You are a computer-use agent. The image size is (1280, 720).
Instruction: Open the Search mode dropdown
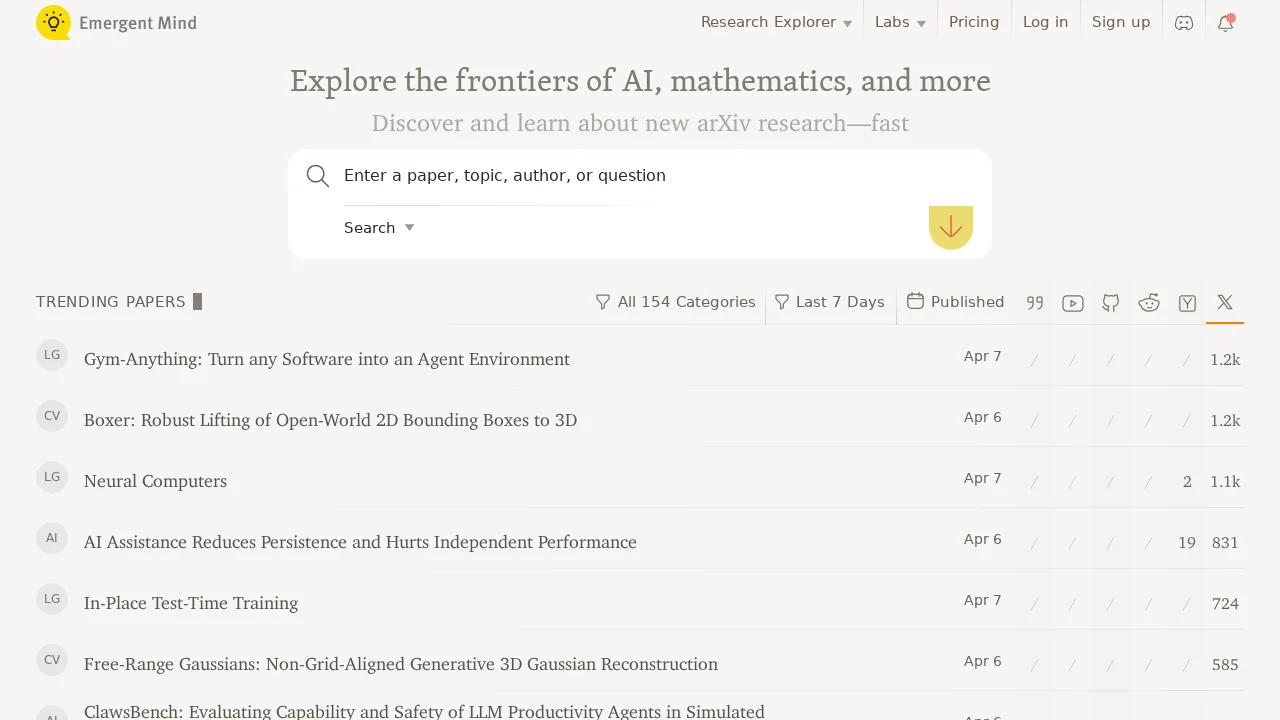(379, 227)
